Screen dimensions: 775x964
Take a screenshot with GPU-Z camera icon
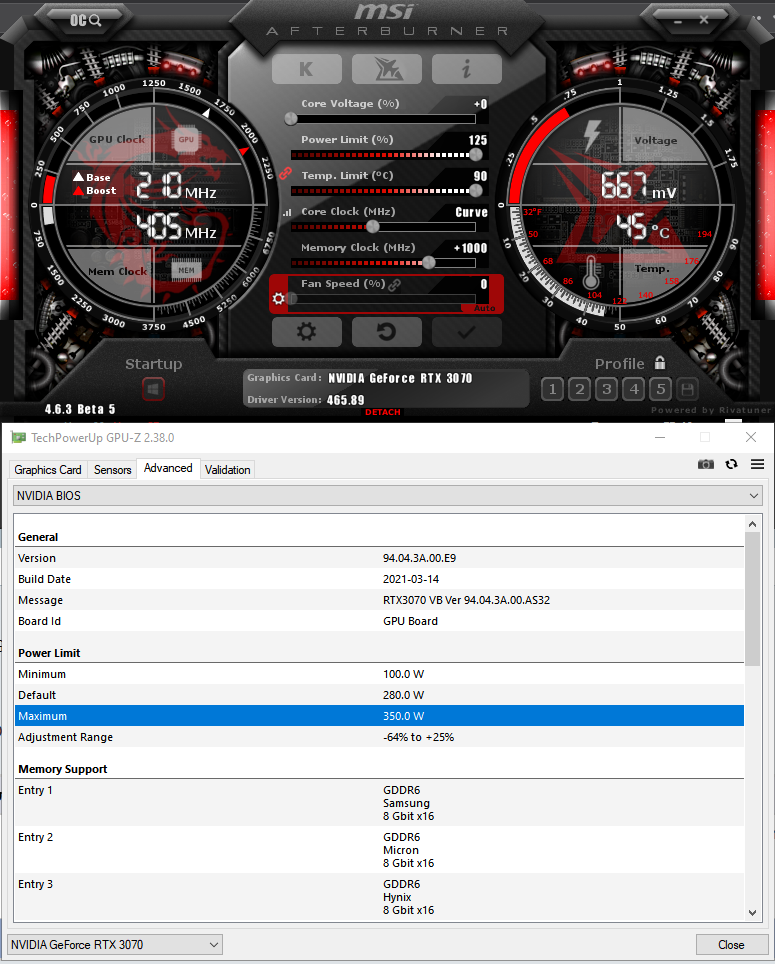pyautogui.click(x=706, y=464)
